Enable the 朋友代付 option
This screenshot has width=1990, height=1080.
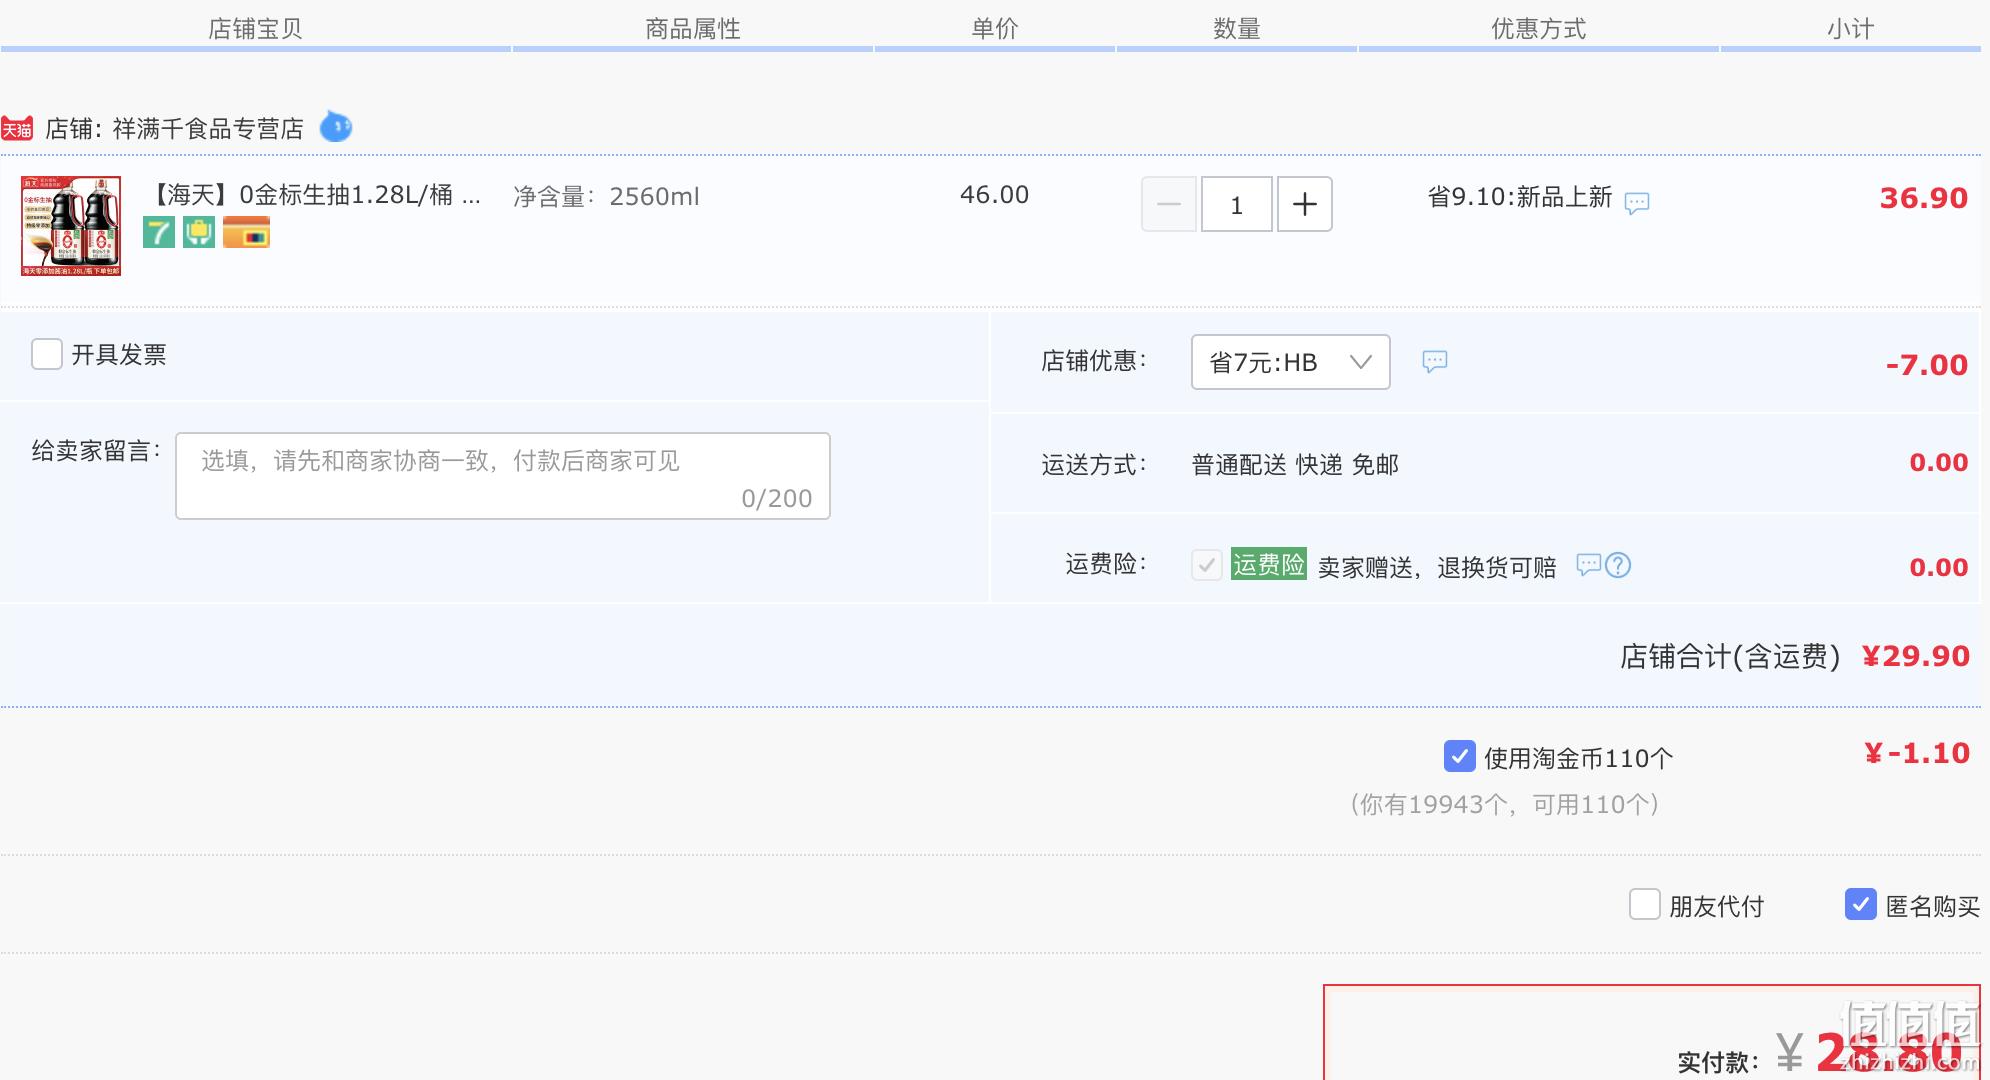pos(1645,905)
